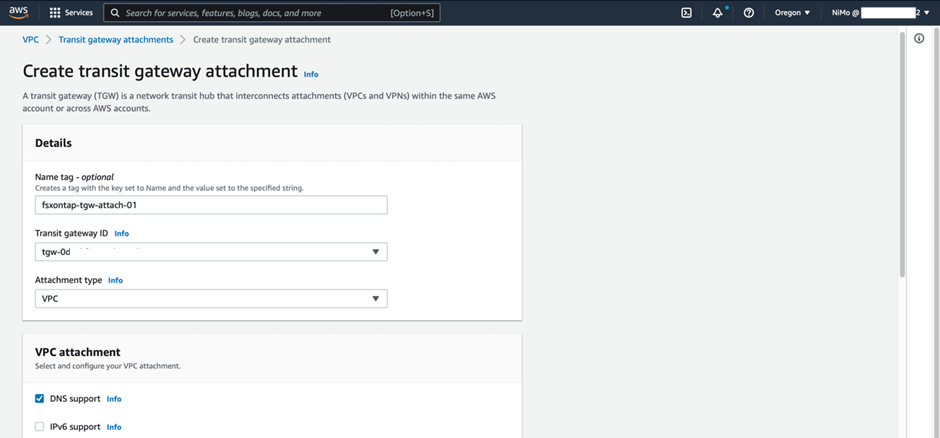This screenshot has width=940, height=438.
Task: Open the Oregon region selector
Action: click(792, 13)
